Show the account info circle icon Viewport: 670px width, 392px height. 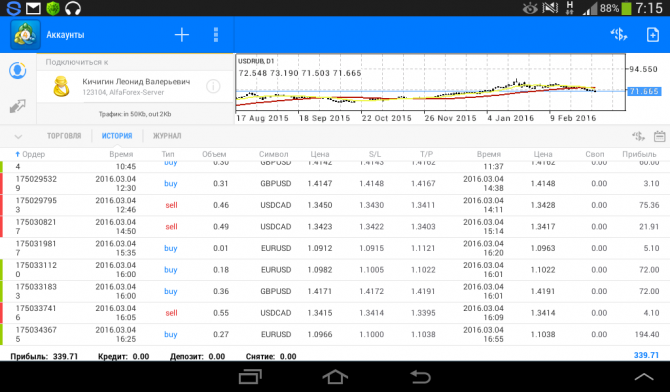pyautogui.click(x=213, y=87)
